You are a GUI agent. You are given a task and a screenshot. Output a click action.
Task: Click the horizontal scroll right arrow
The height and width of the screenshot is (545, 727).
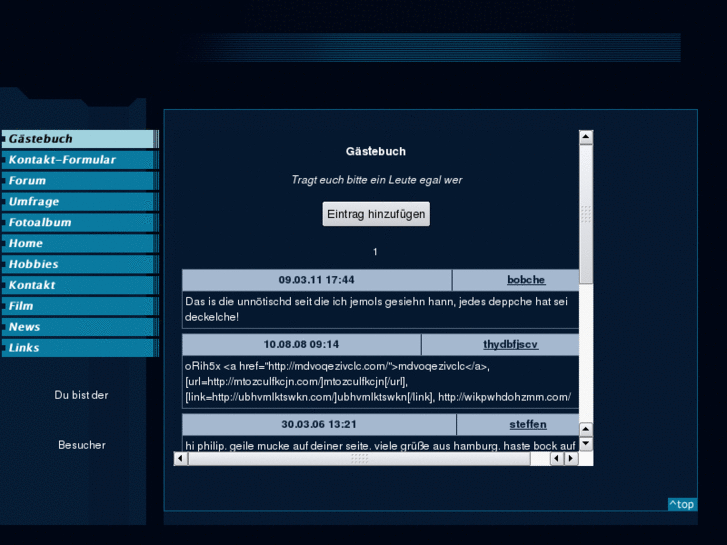pos(571,459)
